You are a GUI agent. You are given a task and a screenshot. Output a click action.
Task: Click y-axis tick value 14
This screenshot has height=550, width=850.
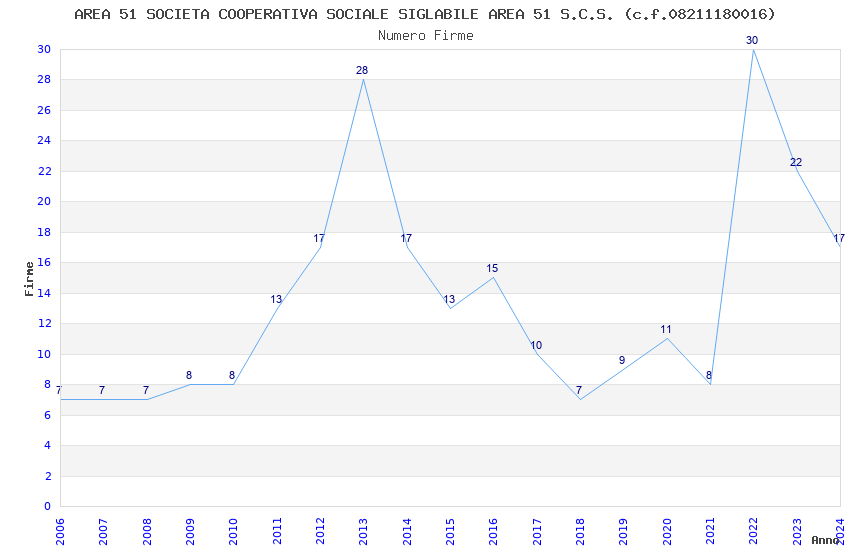44,293
